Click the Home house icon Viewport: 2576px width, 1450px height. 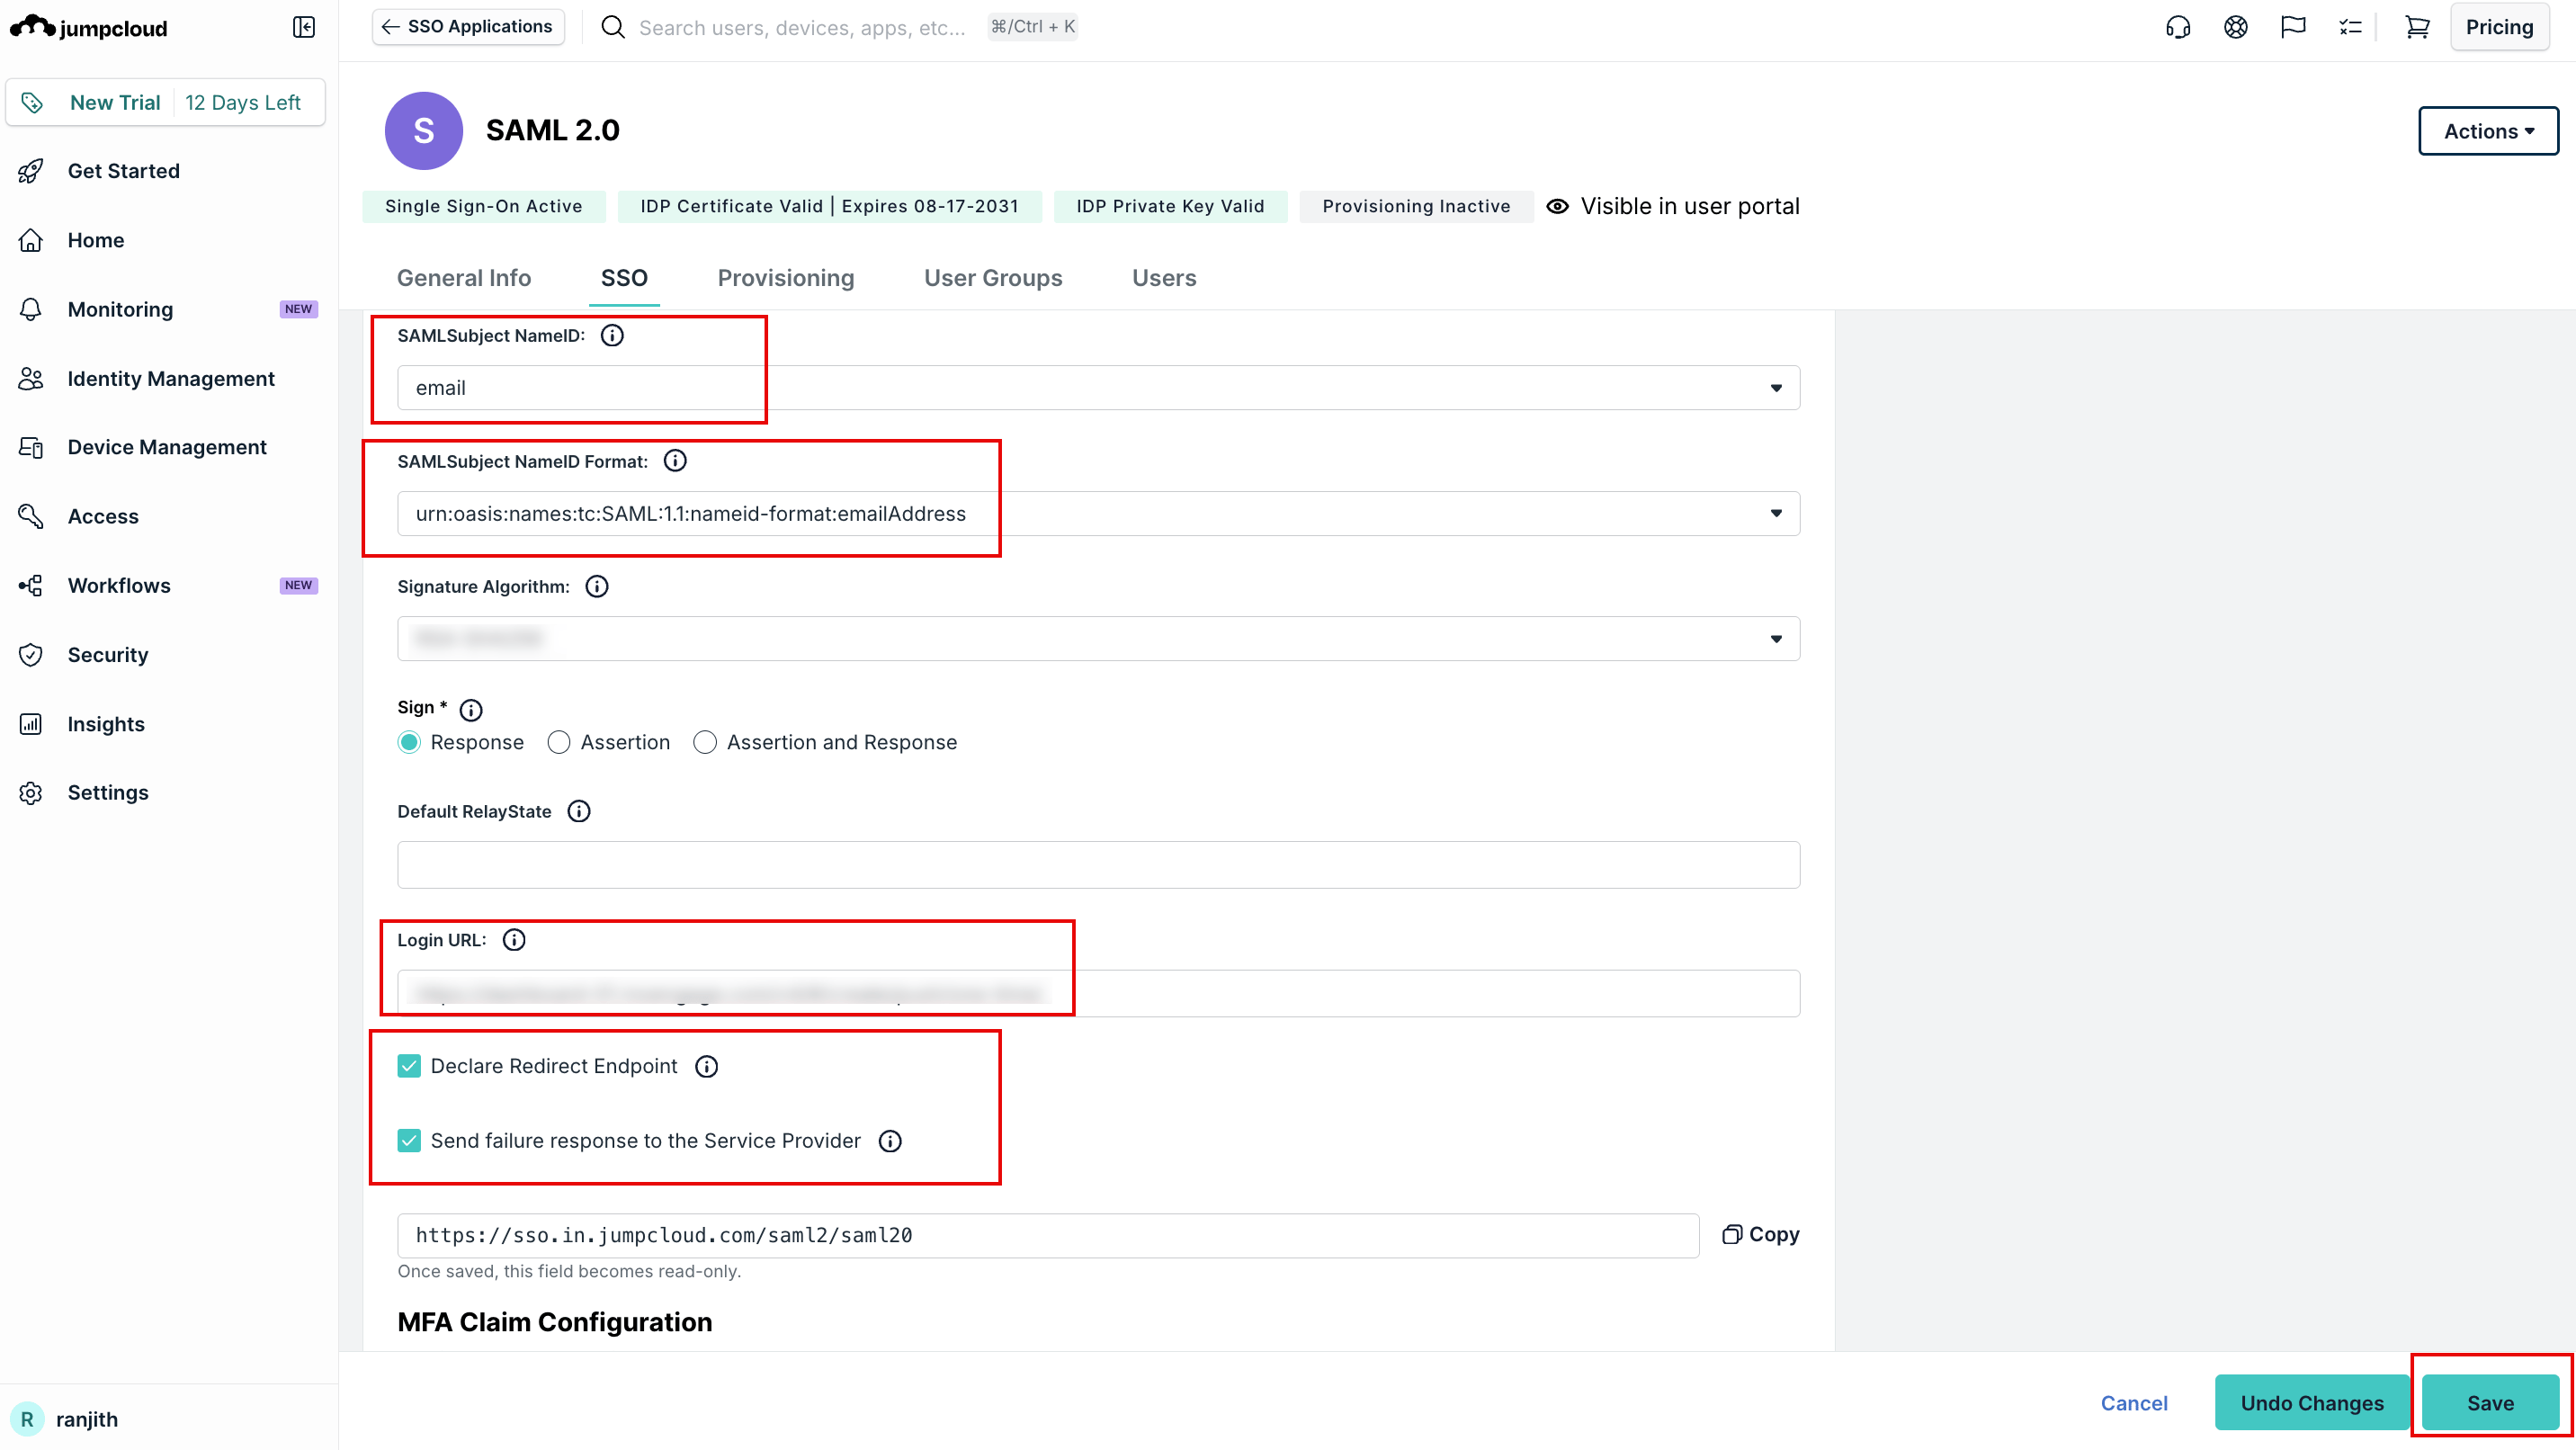click(x=31, y=240)
